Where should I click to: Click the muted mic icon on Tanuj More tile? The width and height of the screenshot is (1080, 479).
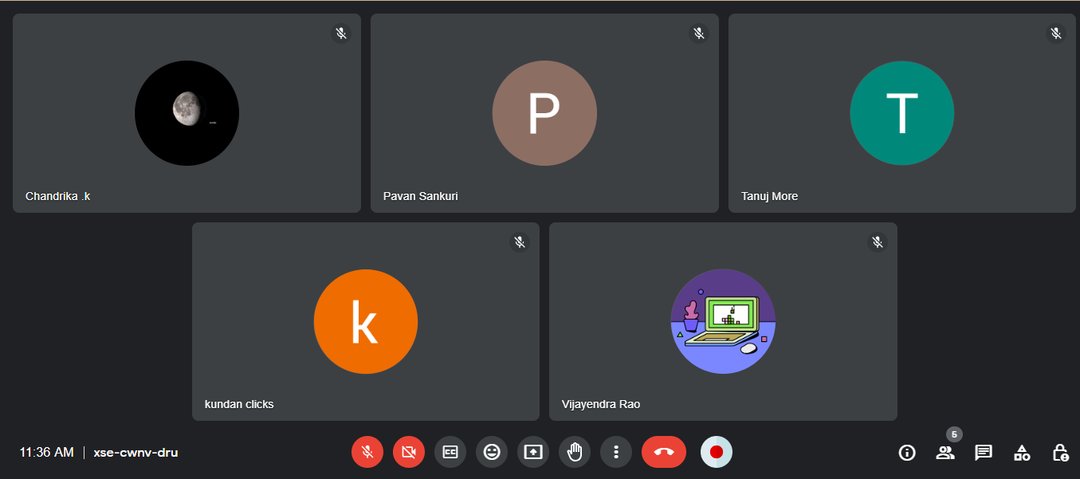[1056, 33]
